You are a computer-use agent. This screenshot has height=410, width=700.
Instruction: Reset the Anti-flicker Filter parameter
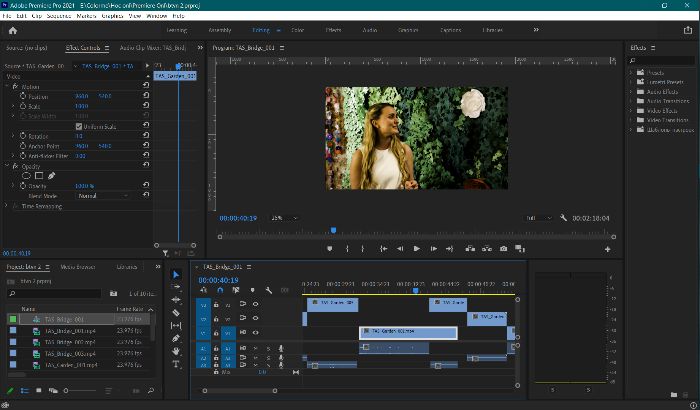pyautogui.click(x=146, y=155)
